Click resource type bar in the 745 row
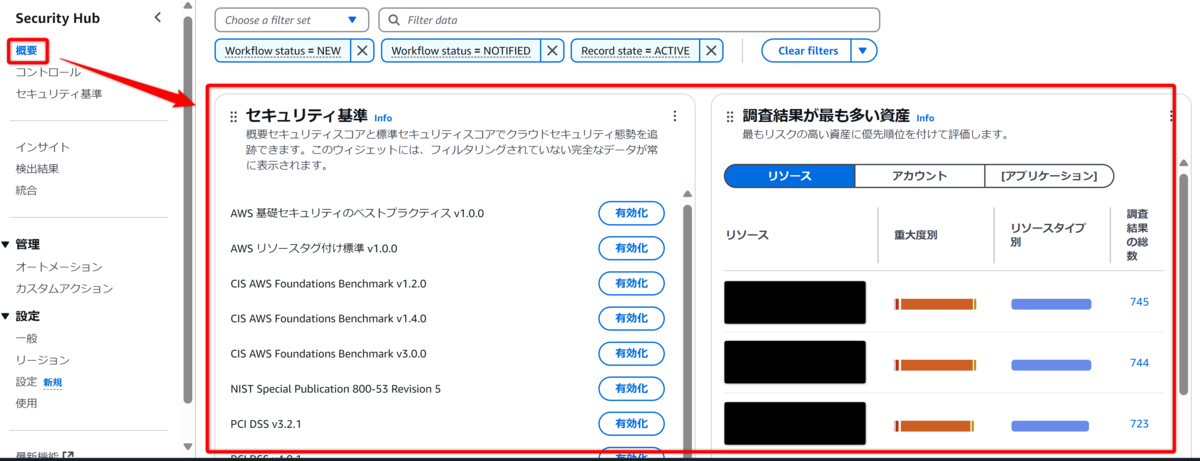The height and width of the screenshot is (461, 1200). click(x=1051, y=304)
